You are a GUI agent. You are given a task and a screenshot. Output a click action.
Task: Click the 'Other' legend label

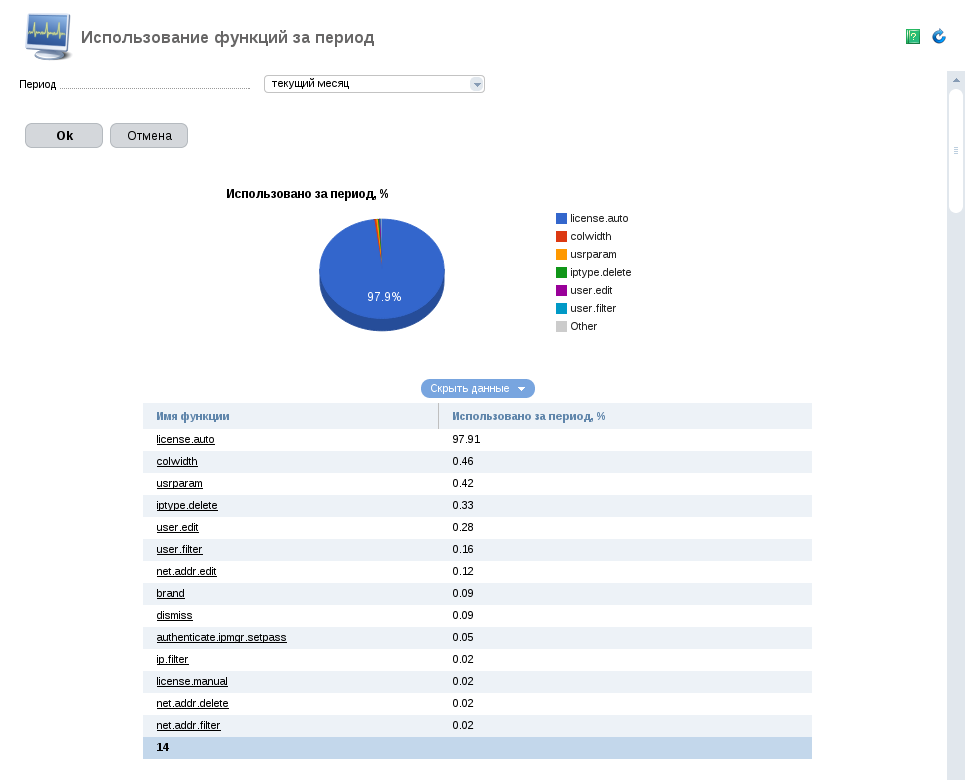[x=583, y=326]
